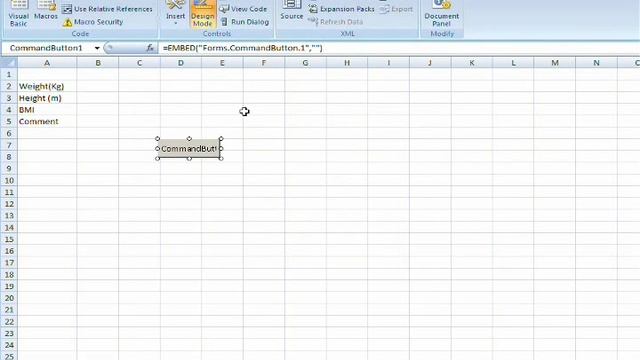Select row 6 header
Image resolution: width=640 pixels, height=360 pixels.
(x=9, y=133)
